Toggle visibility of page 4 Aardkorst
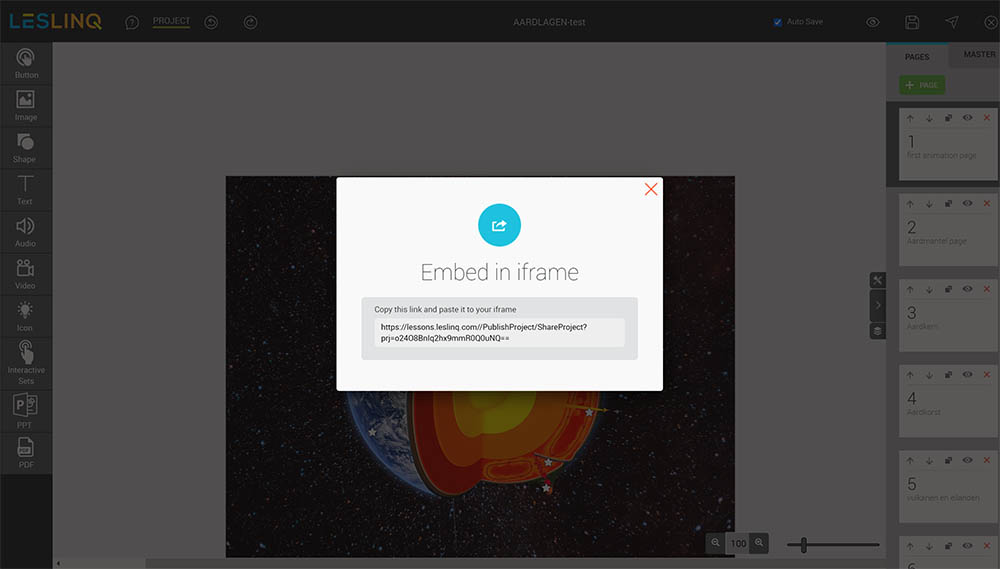1000x569 pixels. click(x=967, y=374)
